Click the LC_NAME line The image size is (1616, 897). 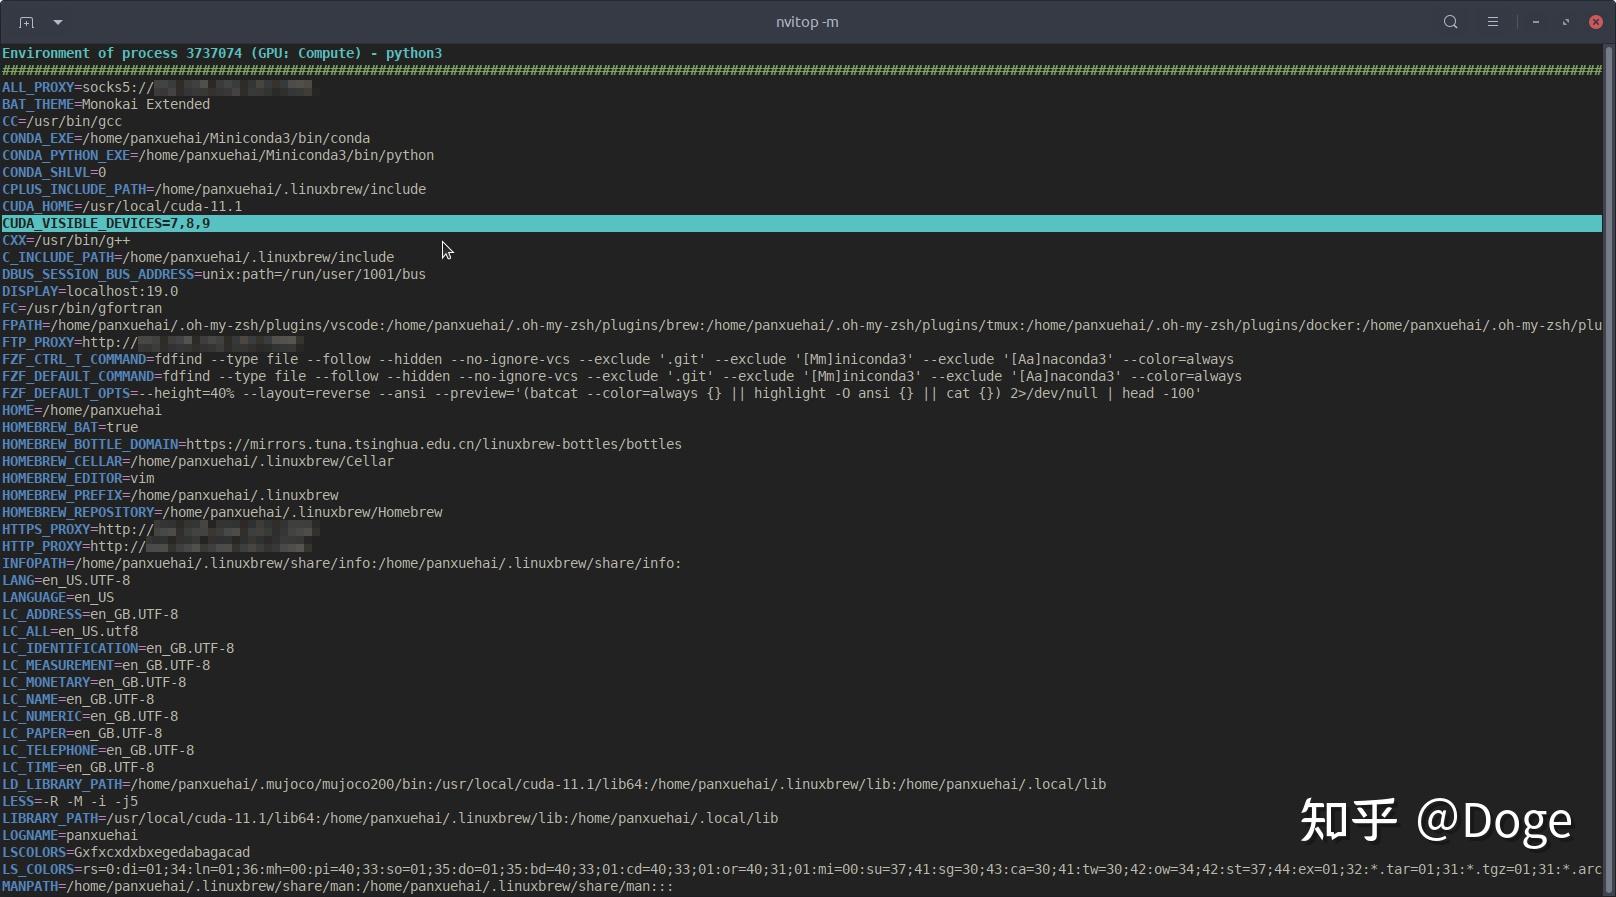78,699
